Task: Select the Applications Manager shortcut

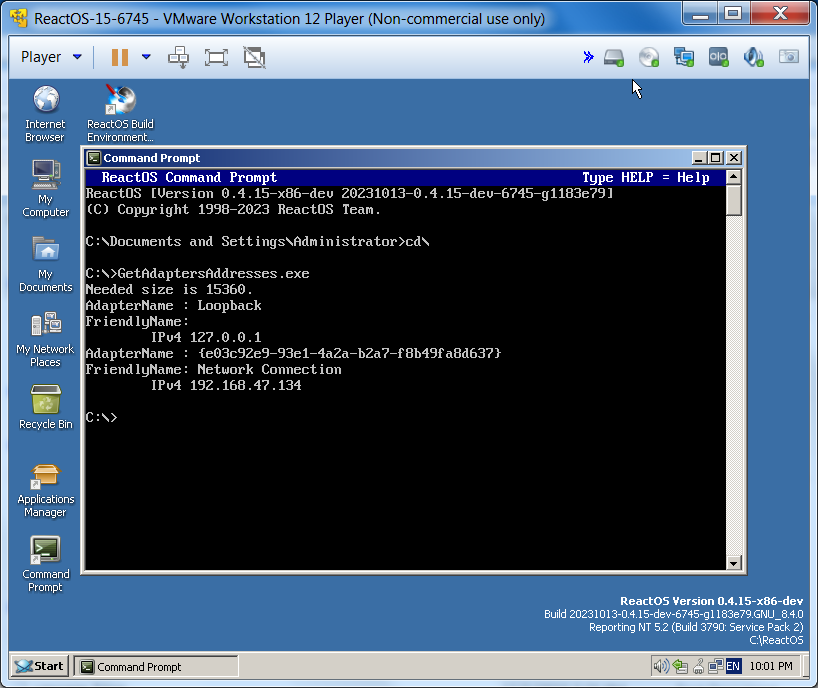Action: 45,490
